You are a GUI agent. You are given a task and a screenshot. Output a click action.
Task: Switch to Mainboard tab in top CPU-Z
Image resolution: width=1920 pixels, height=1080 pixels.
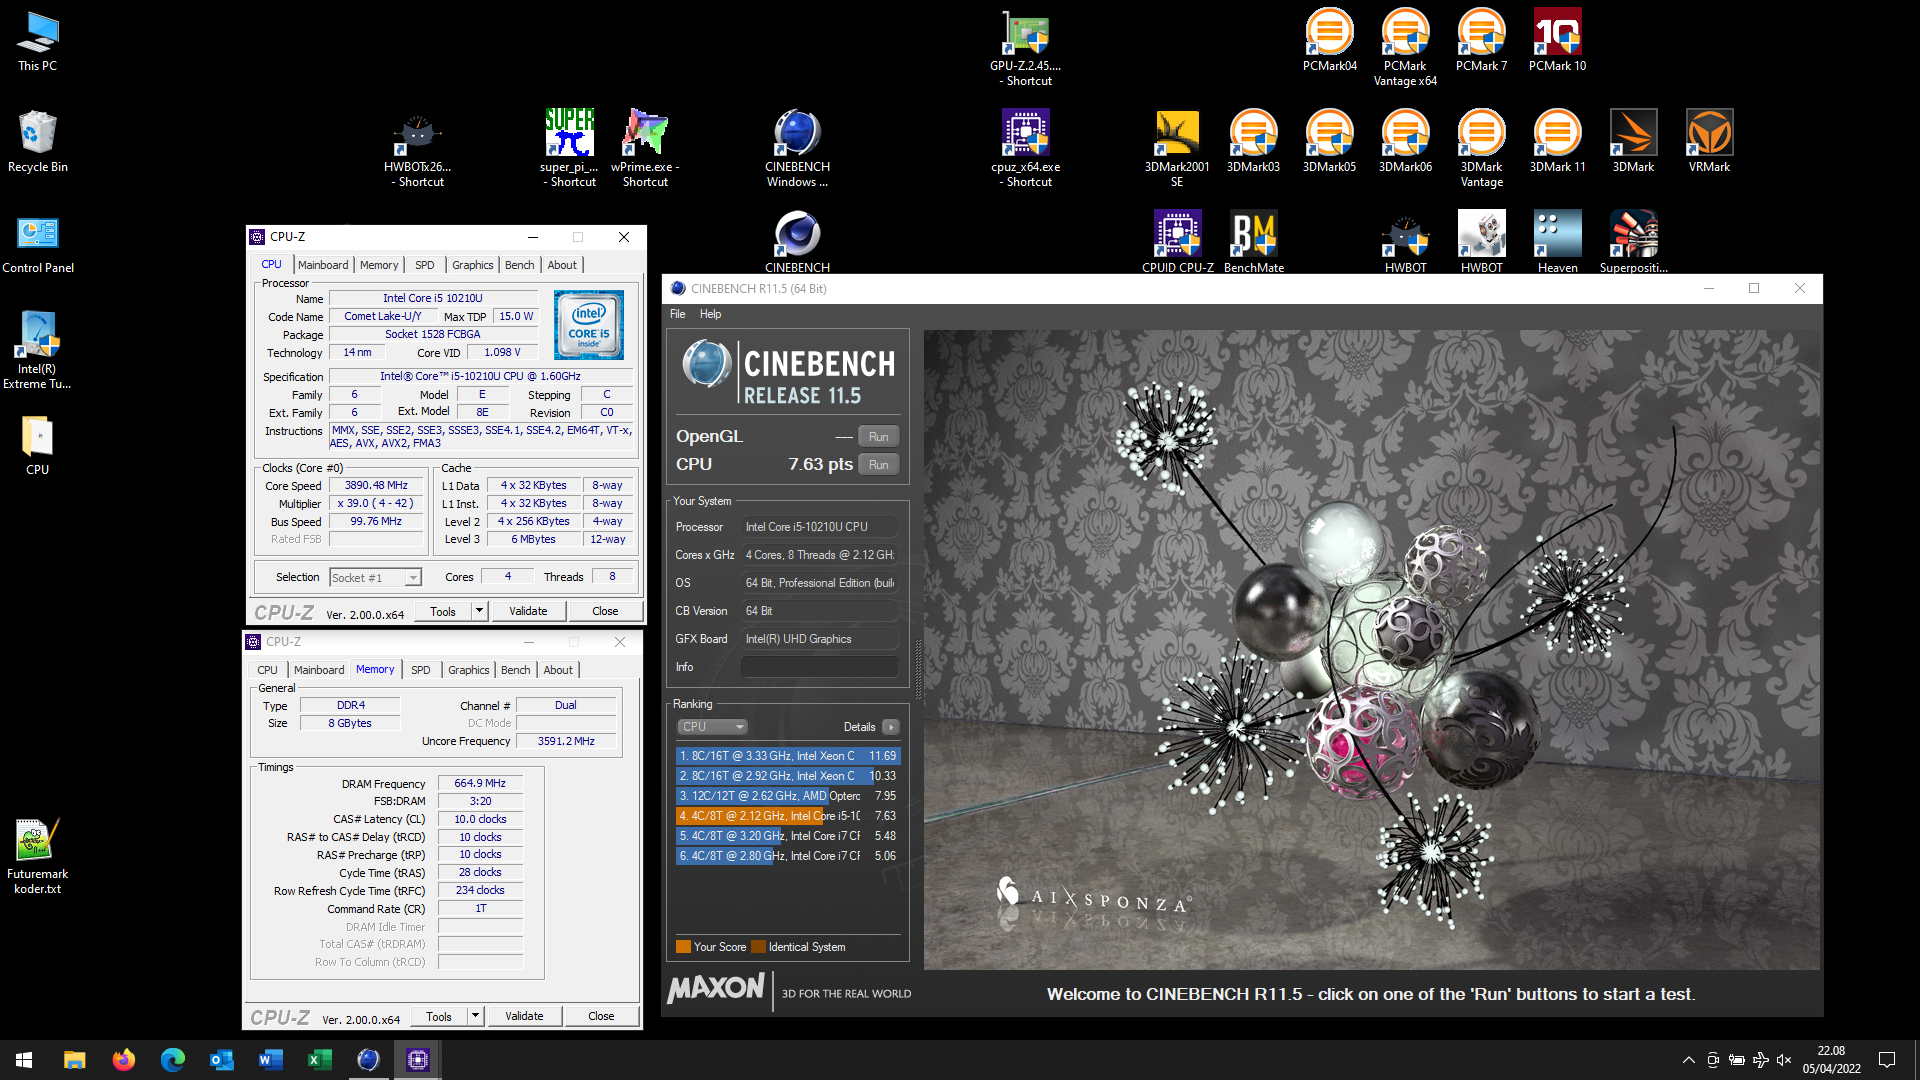tap(323, 265)
